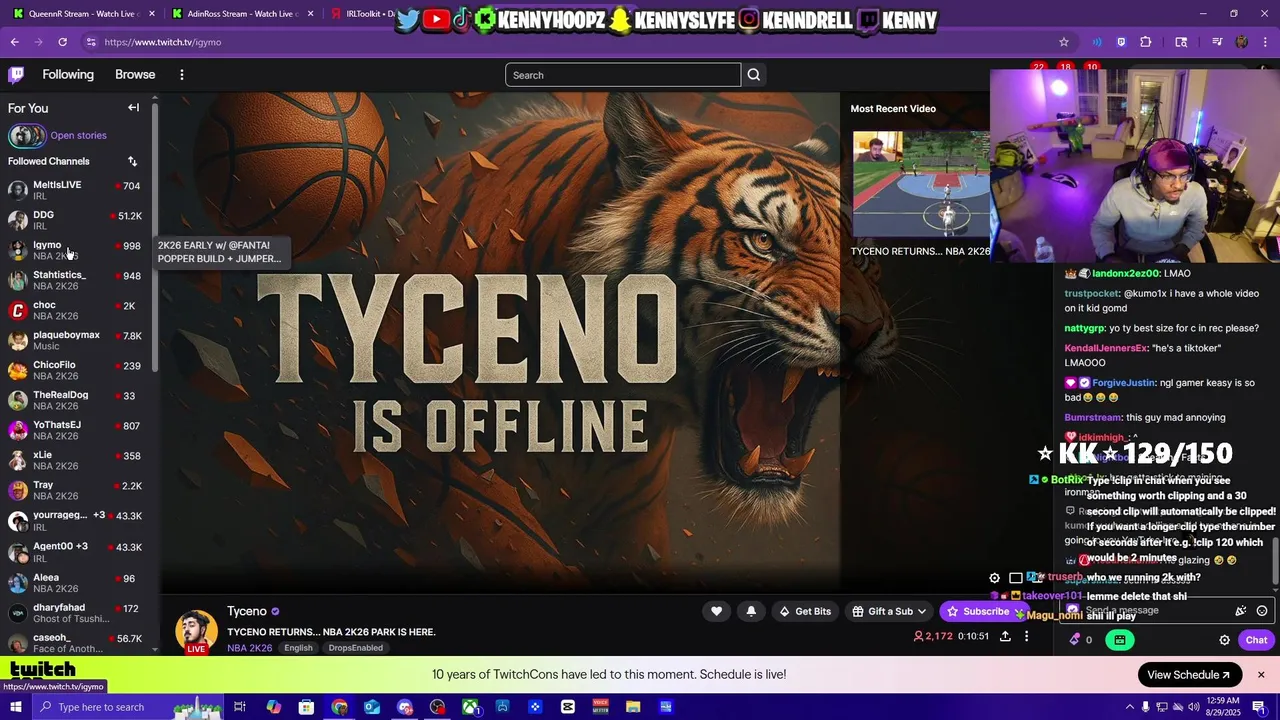The height and width of the screenshot is (720, 1280).
Task: Open DDG channel in sidebar
Action: (75, 220)
